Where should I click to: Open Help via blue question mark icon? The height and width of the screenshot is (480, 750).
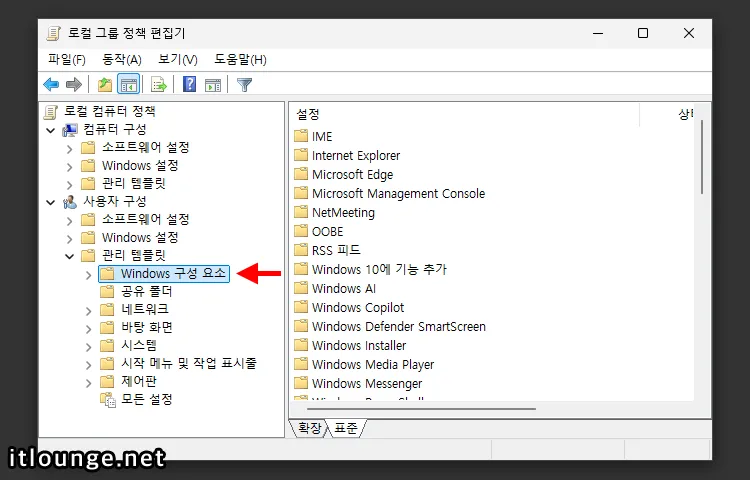pos(189,84)
